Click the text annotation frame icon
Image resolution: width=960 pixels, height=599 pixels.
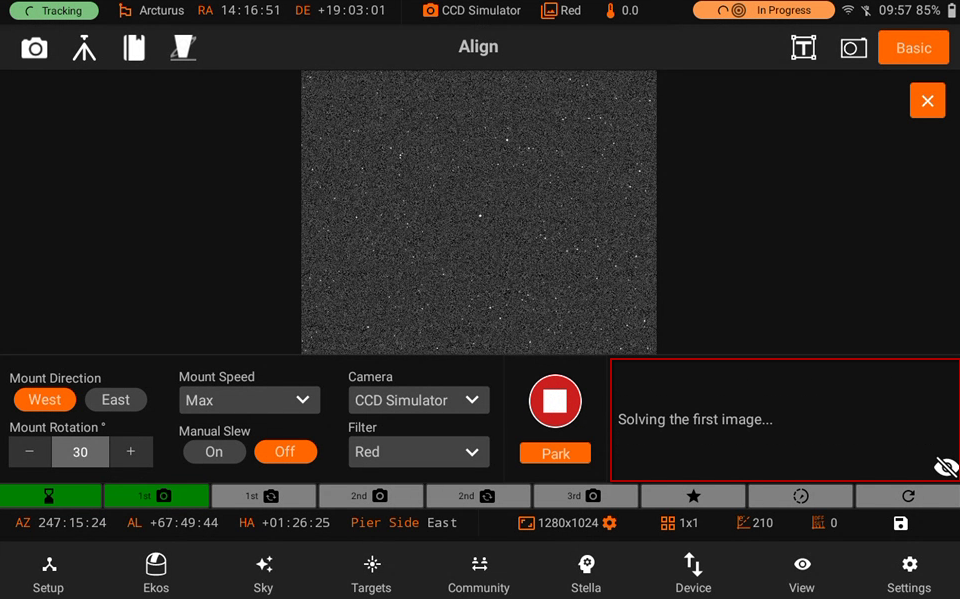[x=803, y=48]
